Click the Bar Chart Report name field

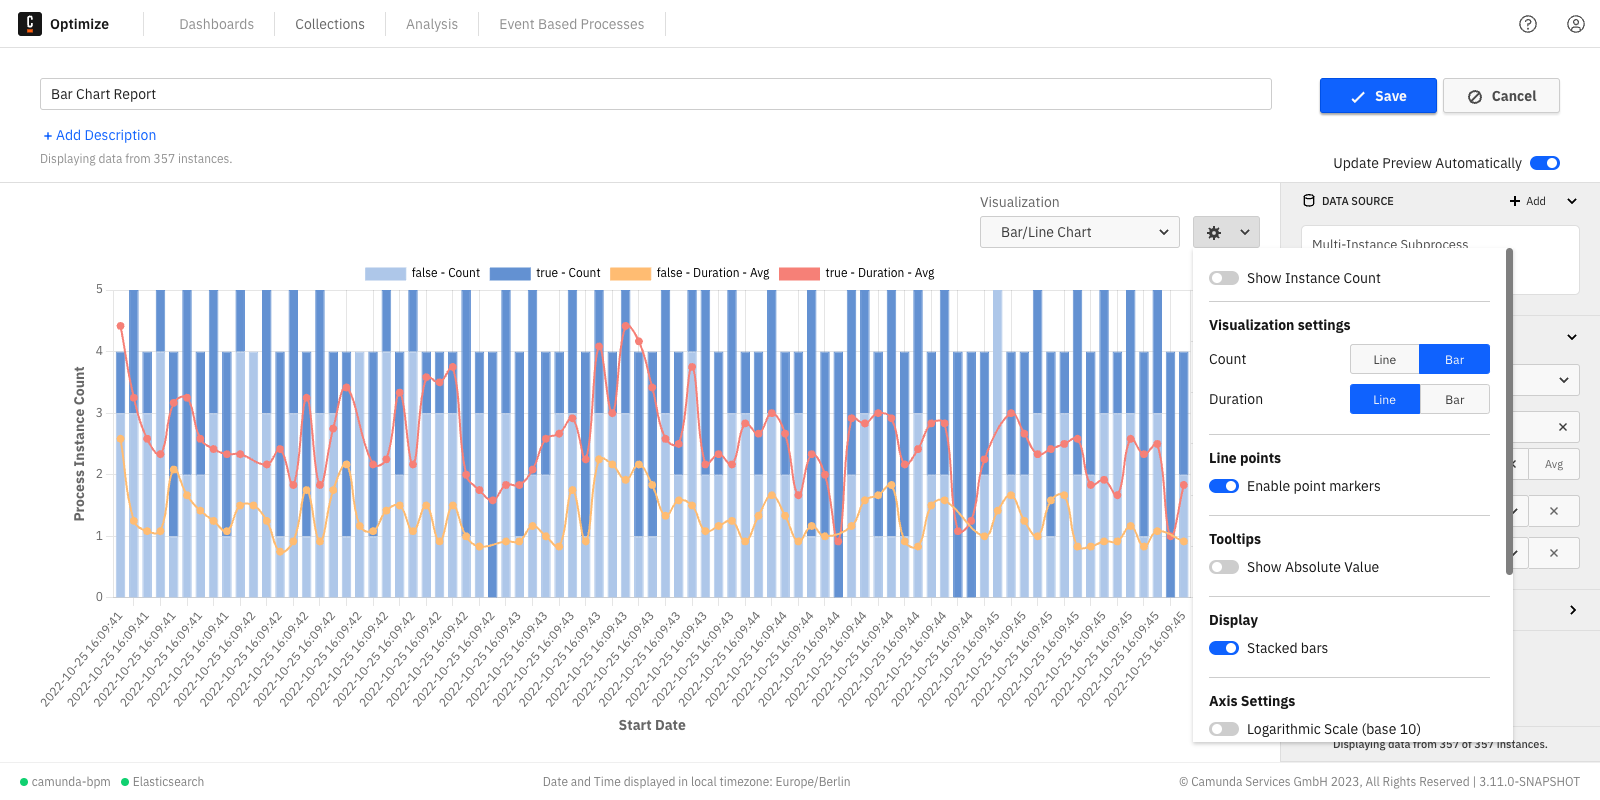click(656, 94)
